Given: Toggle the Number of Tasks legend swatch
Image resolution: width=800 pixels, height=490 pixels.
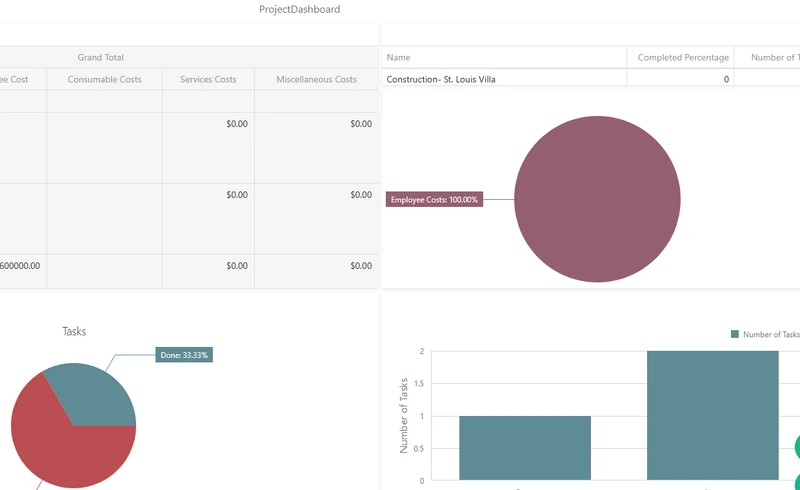Looking at the screenshot, I should point(735,334).
